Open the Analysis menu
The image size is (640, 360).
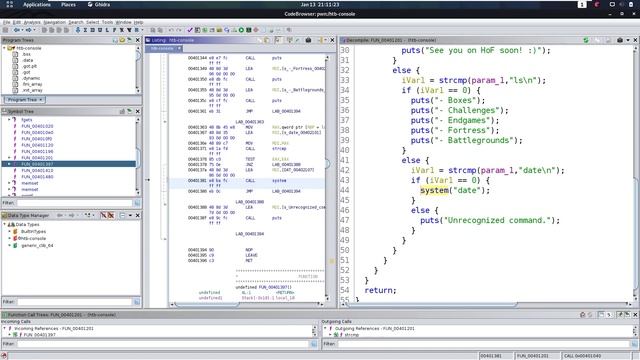click(32, 22)
